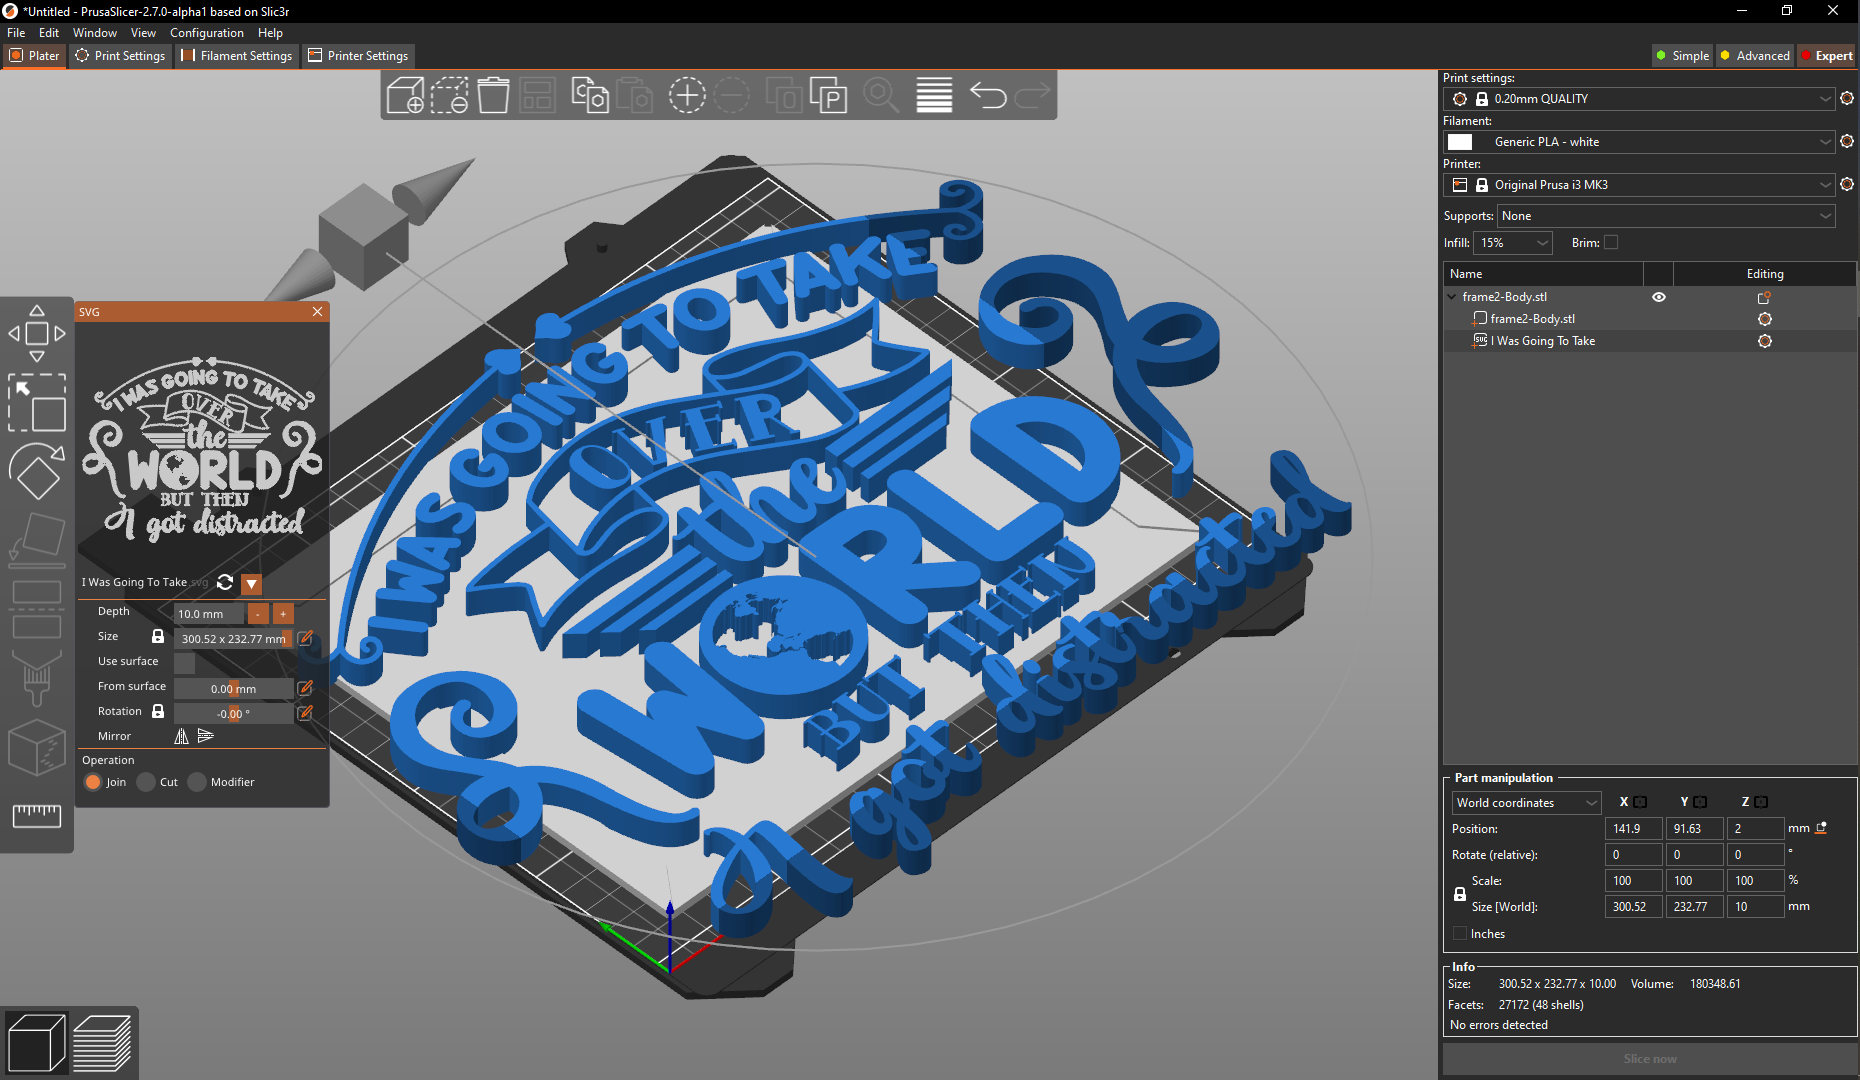Select the Join operation radio button
Viewport: 1860px width, 1080px height.
point(93,782)
